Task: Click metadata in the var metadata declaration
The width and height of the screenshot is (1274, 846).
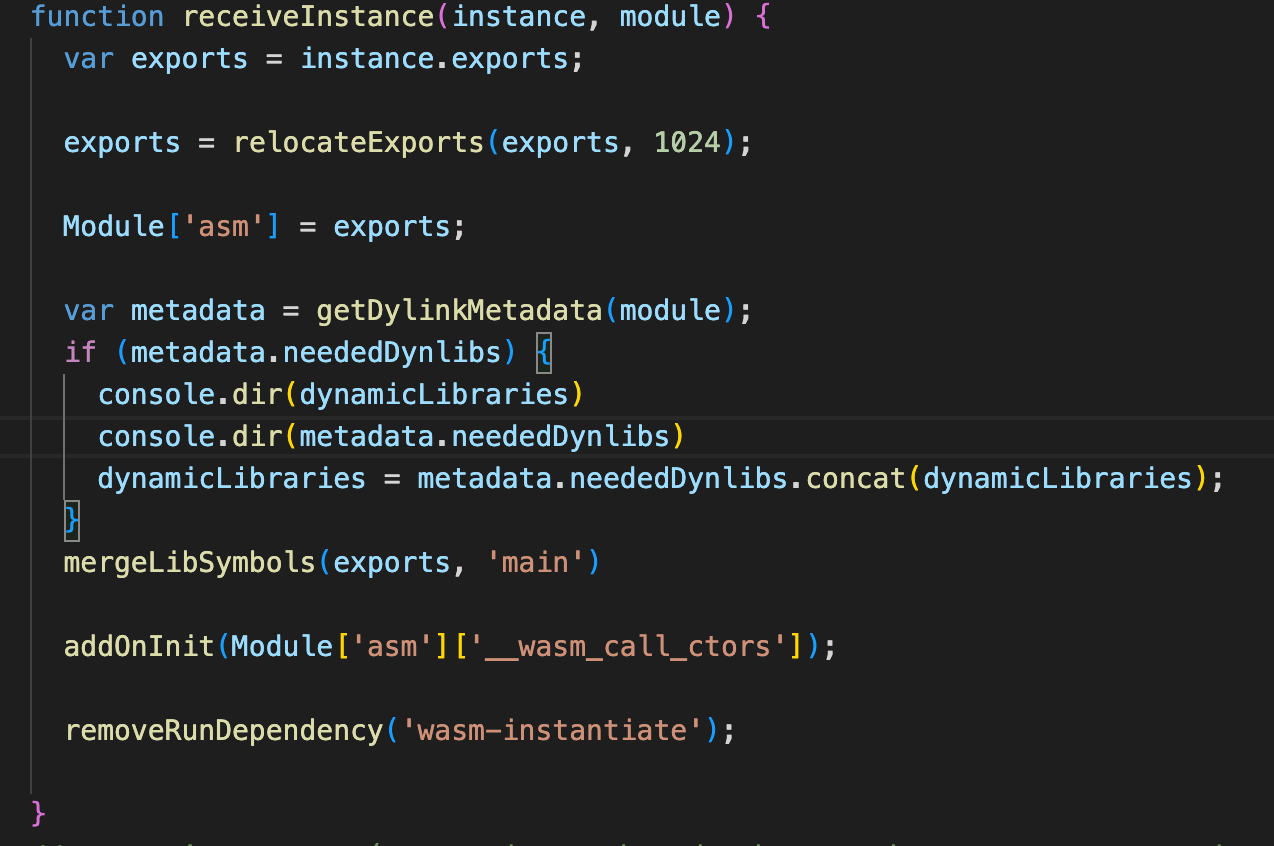Action: point(198,311)
